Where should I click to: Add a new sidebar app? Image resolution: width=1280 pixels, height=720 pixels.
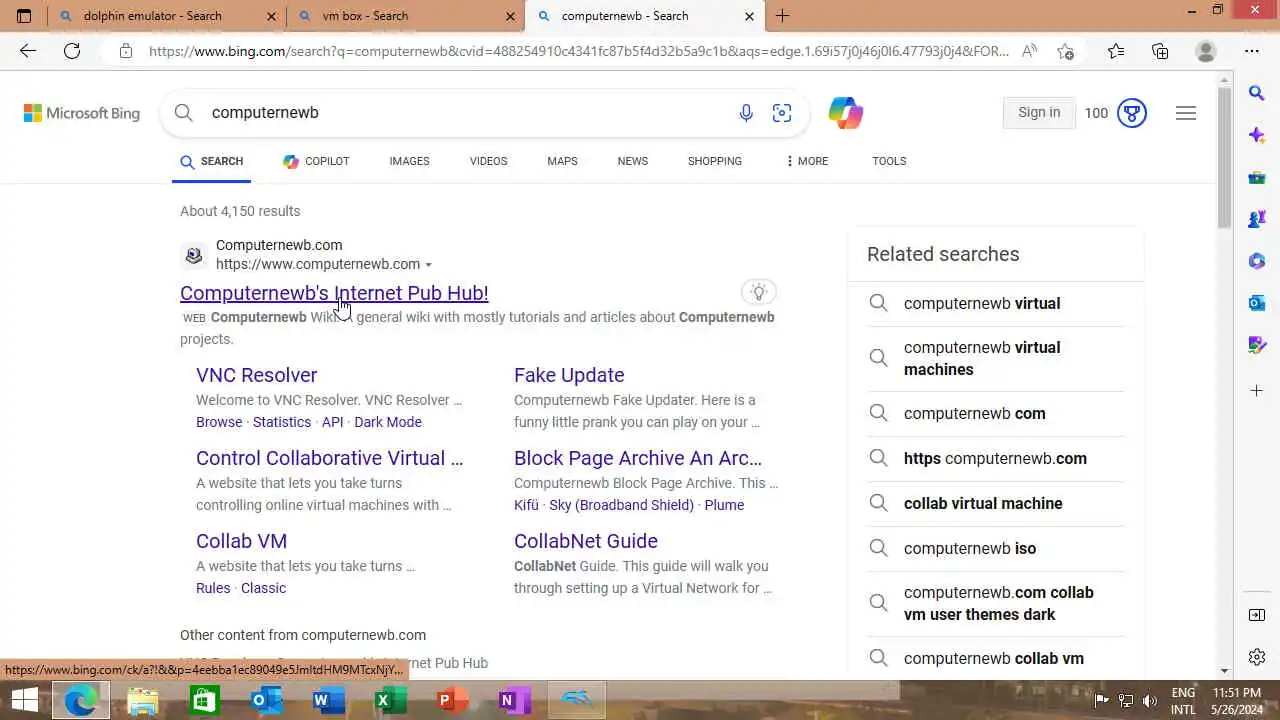[1257, 390]
